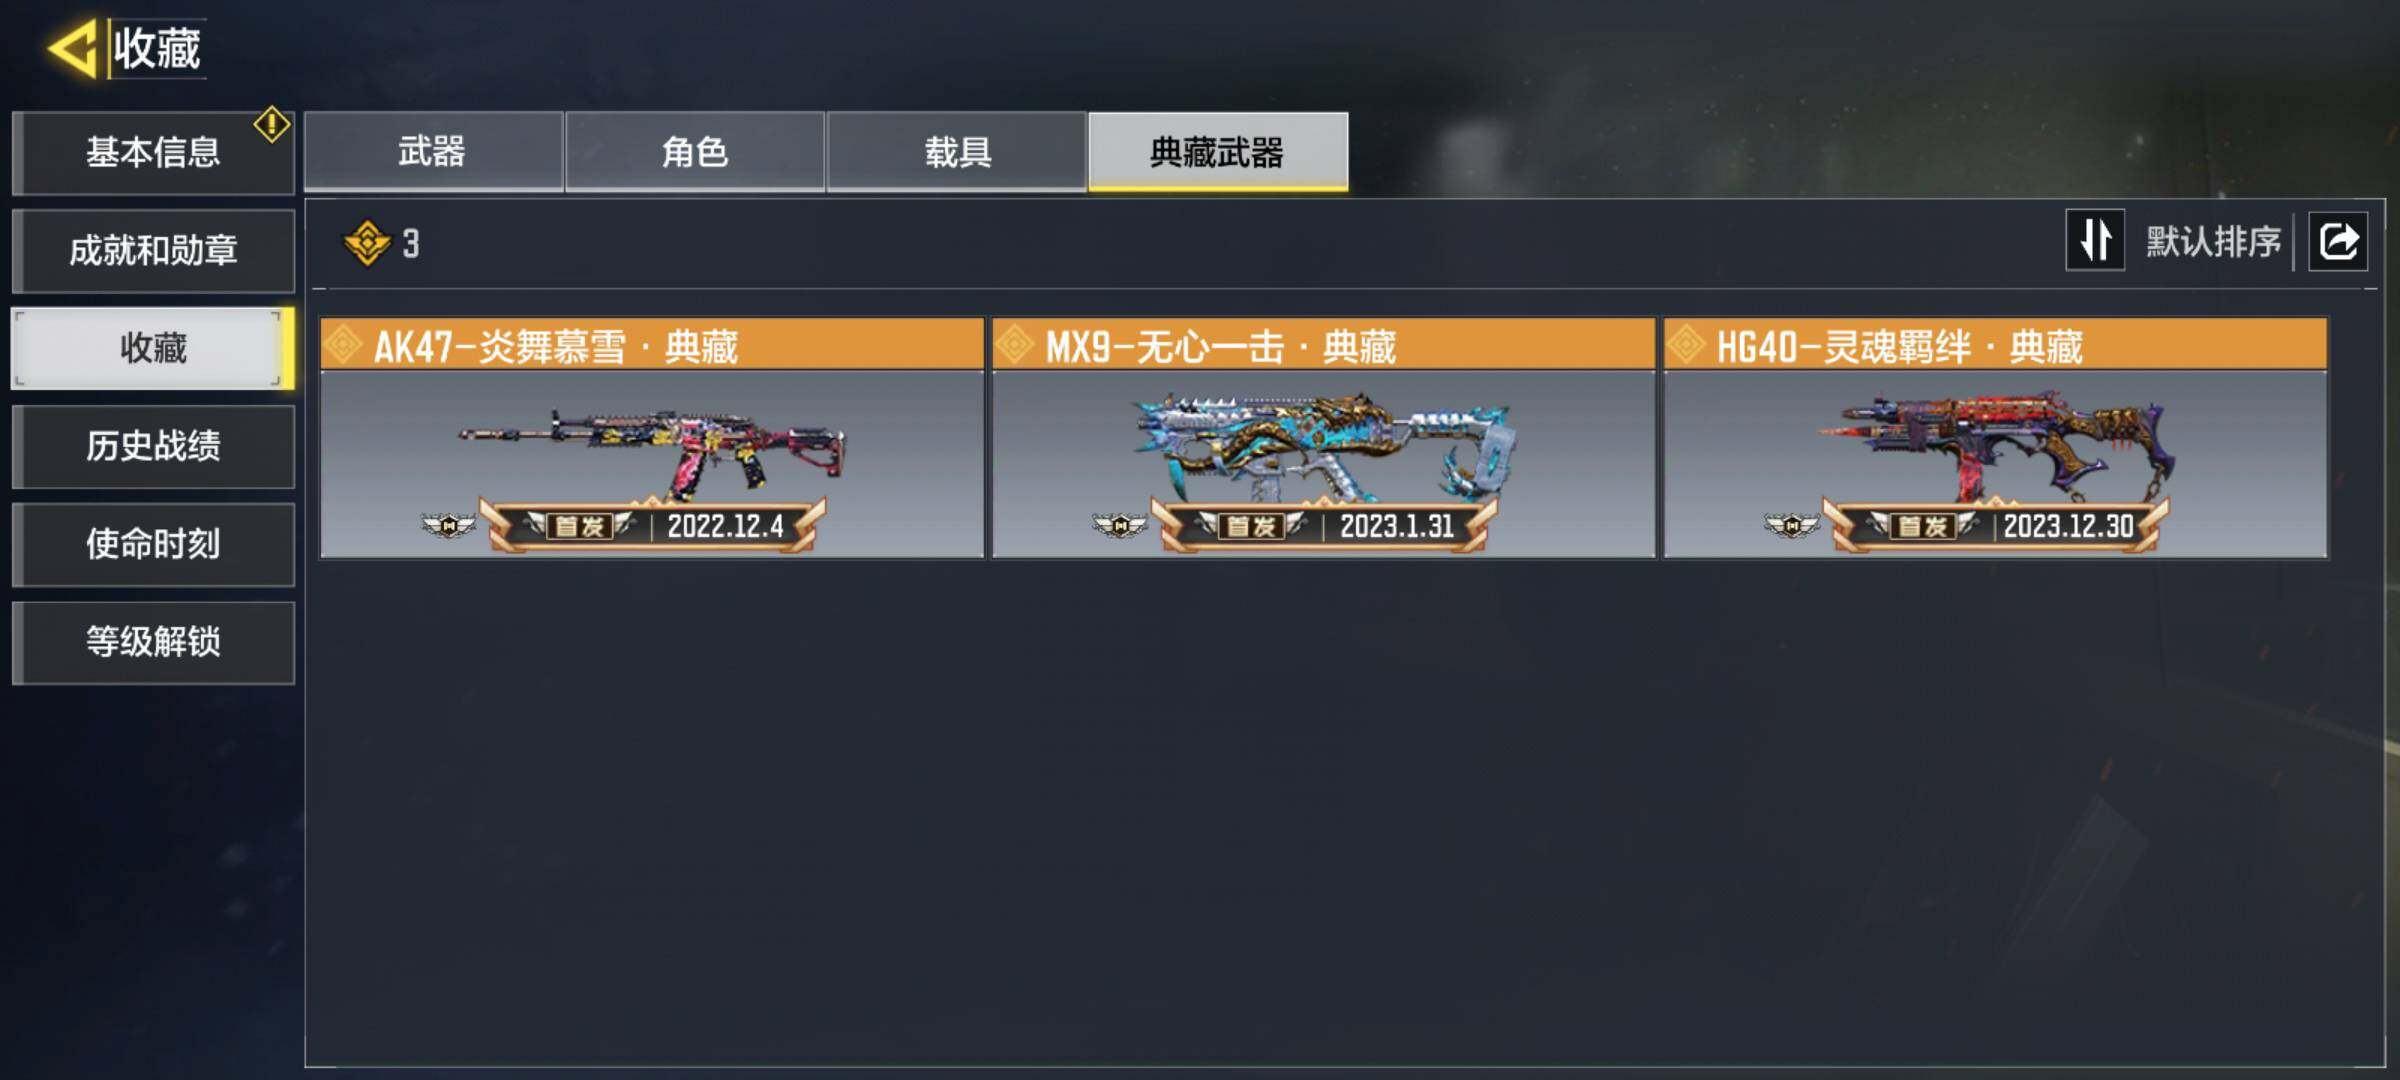The height and width of the screenshot is (1080, 2400).
Task: Switch to the 角色 tab
Action: [695, 151]
